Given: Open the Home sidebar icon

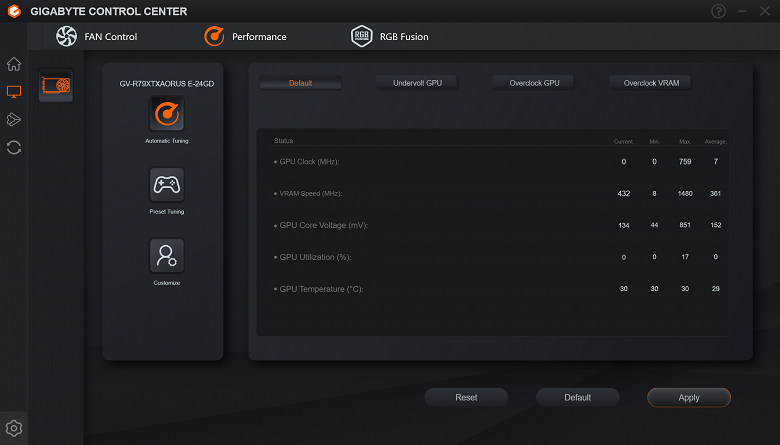Looking at the screenshot, I should [14, 64].
